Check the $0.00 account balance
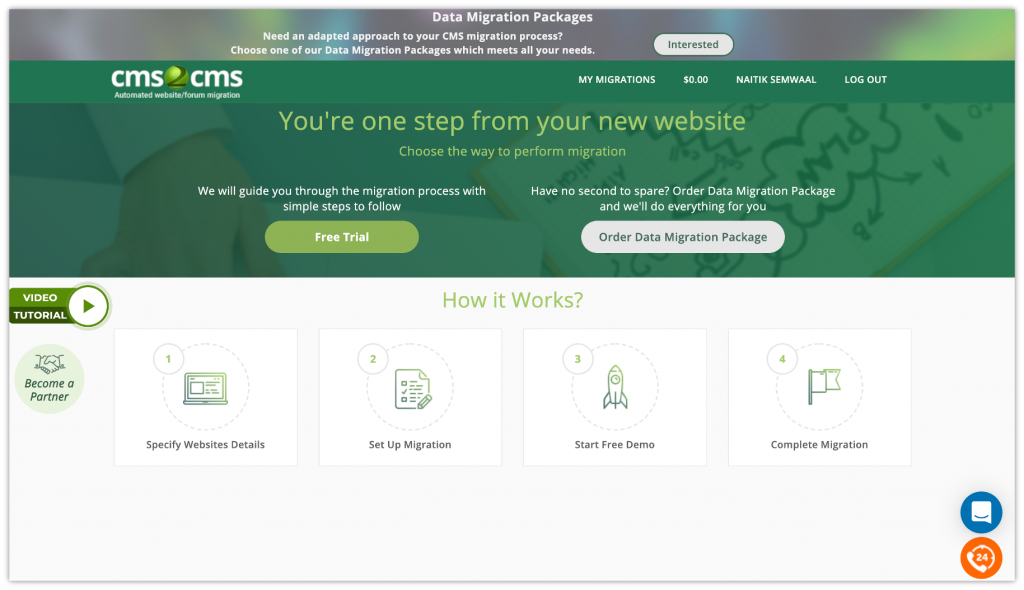The image size is (1024, 590). coord(695,79)
